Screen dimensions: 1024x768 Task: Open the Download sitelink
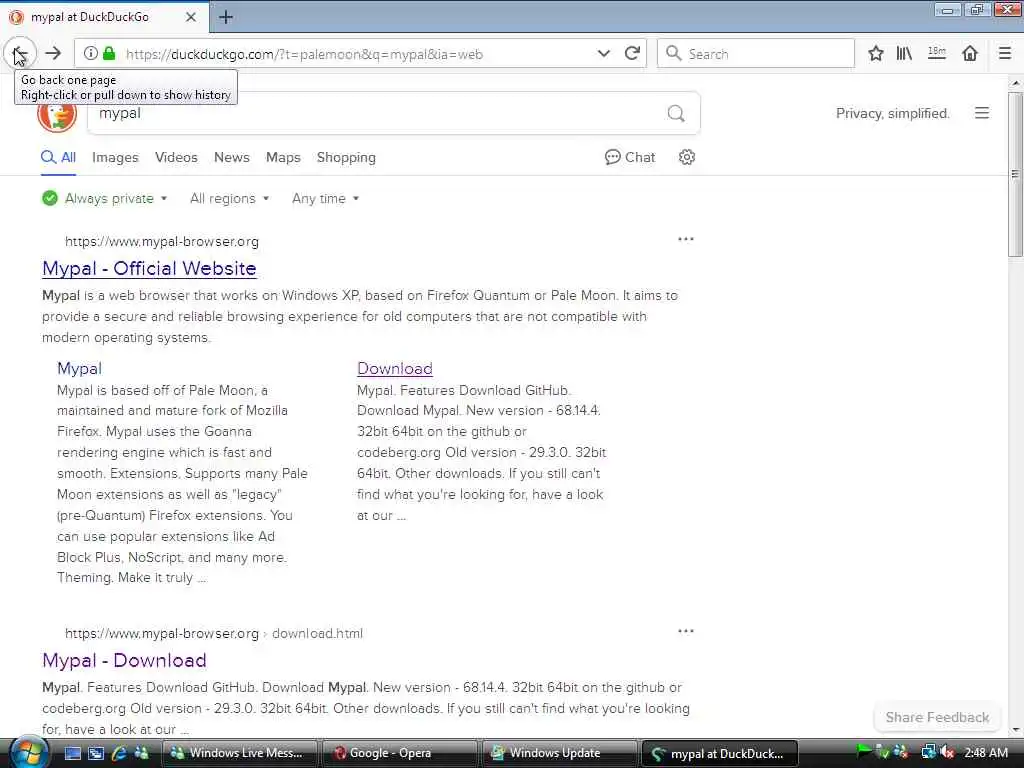[x=394, y=368]
